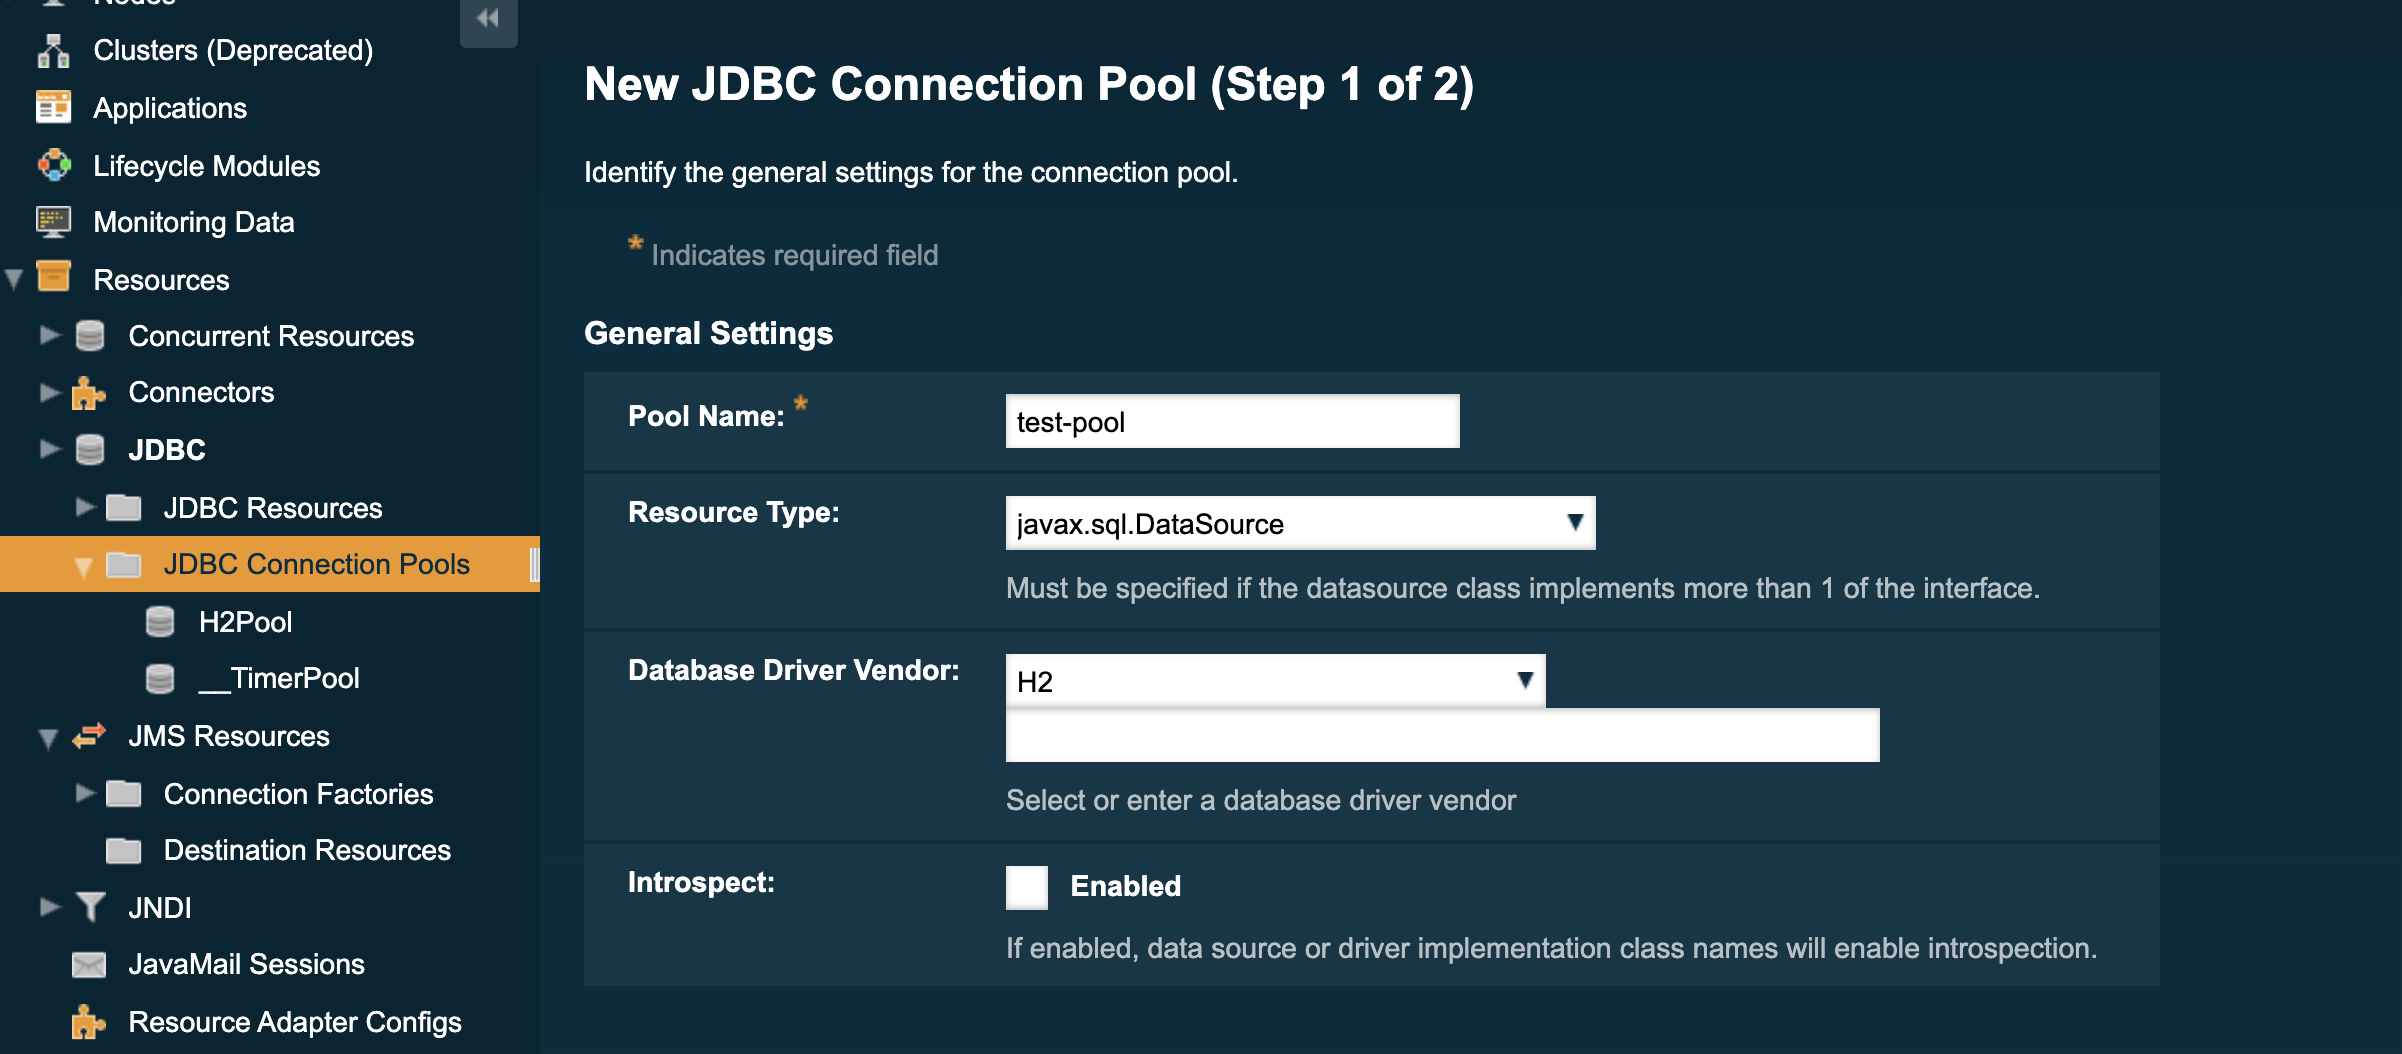This screenshot has width=2402, height=1054.
Task: Click the Lifecycle Modules icon
Action: pyautogui.click(x=55, y=165)
